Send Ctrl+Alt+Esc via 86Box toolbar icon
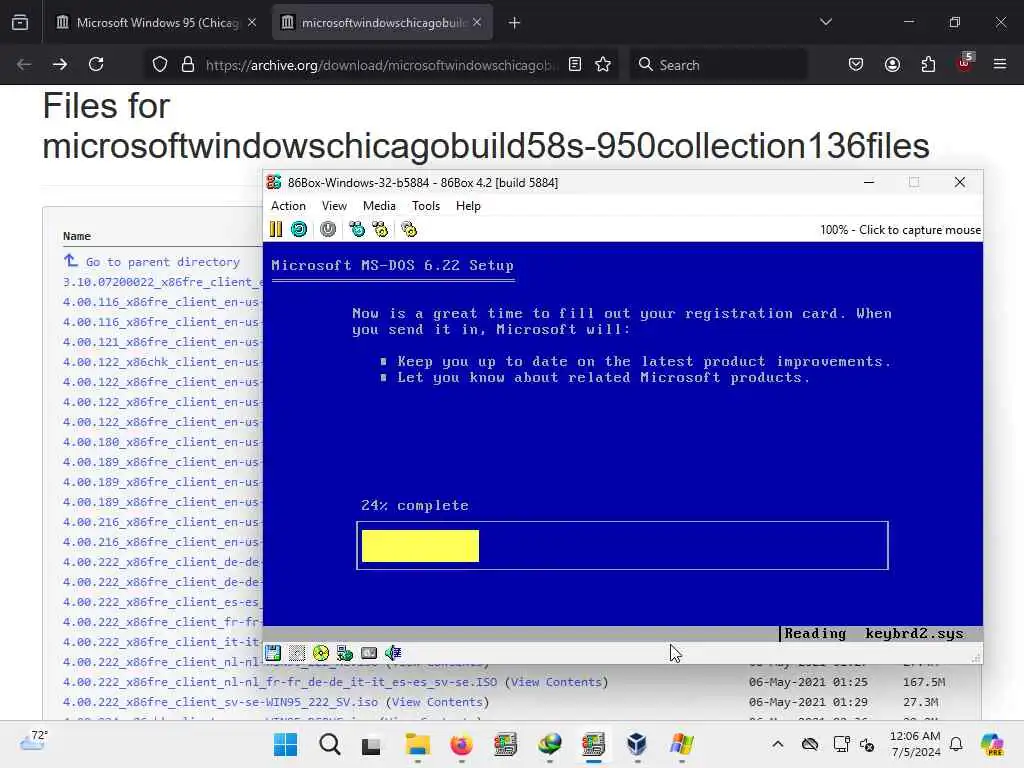1024x768 pixels. (380, 229)
